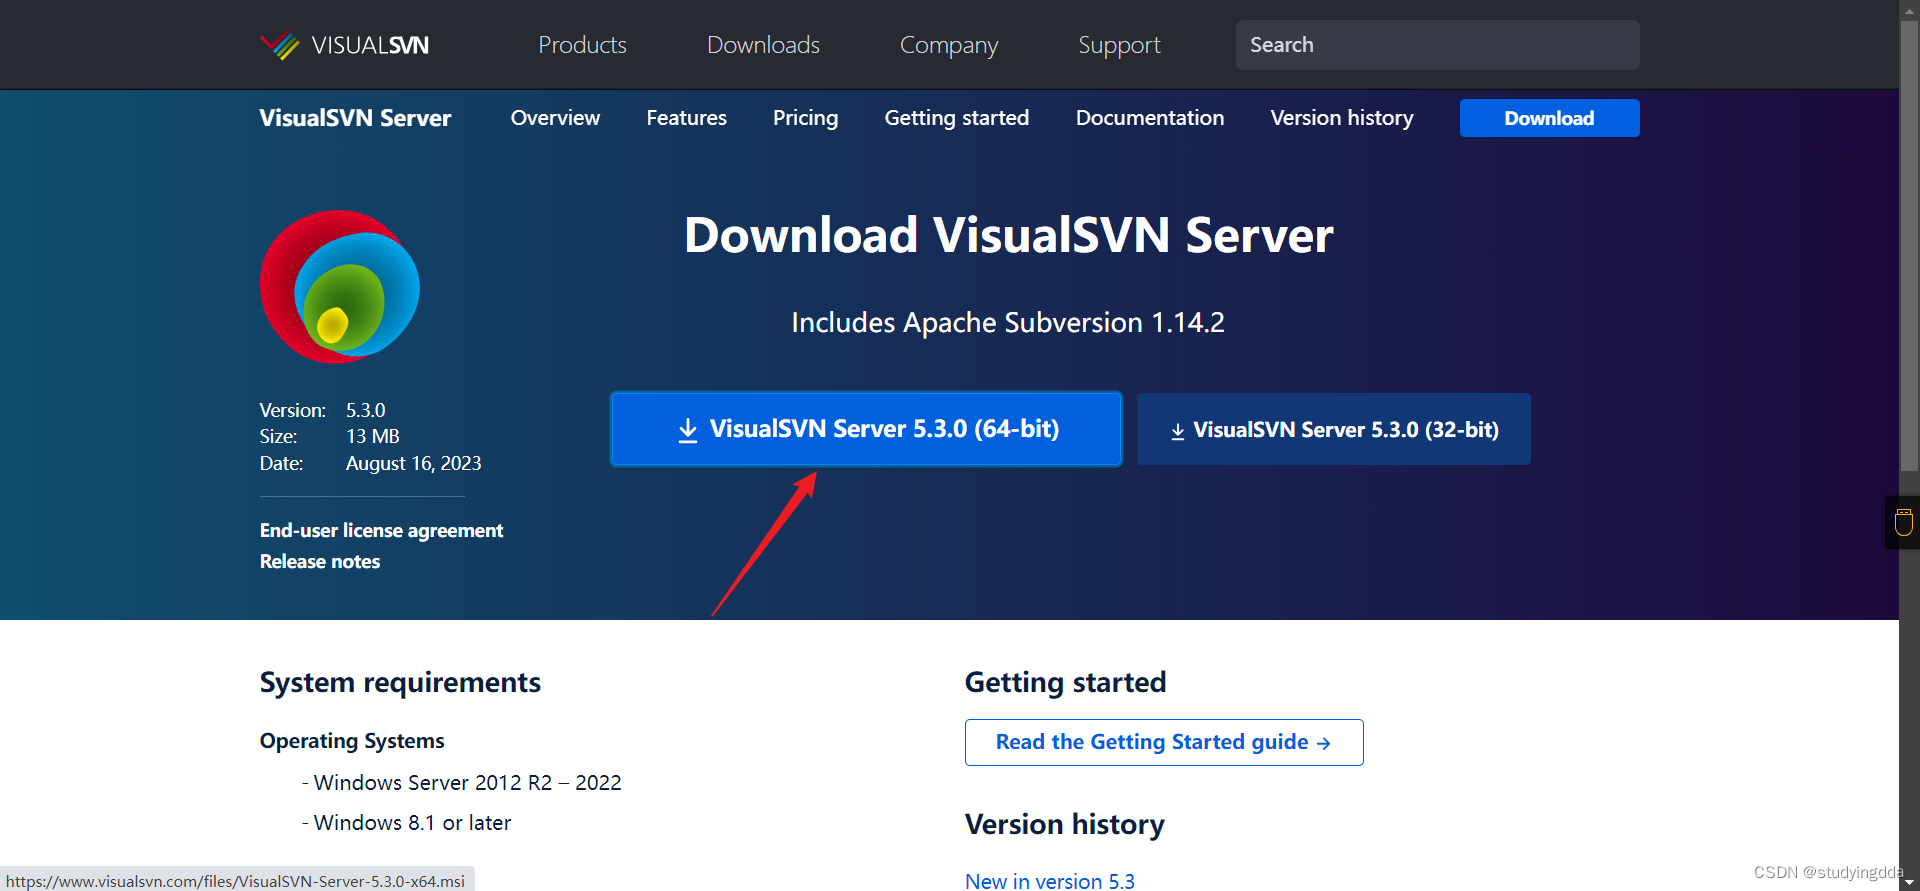Click the 'Download VisualSVN Server' page title
The image size is (1920, 891).
(1008, 236)
